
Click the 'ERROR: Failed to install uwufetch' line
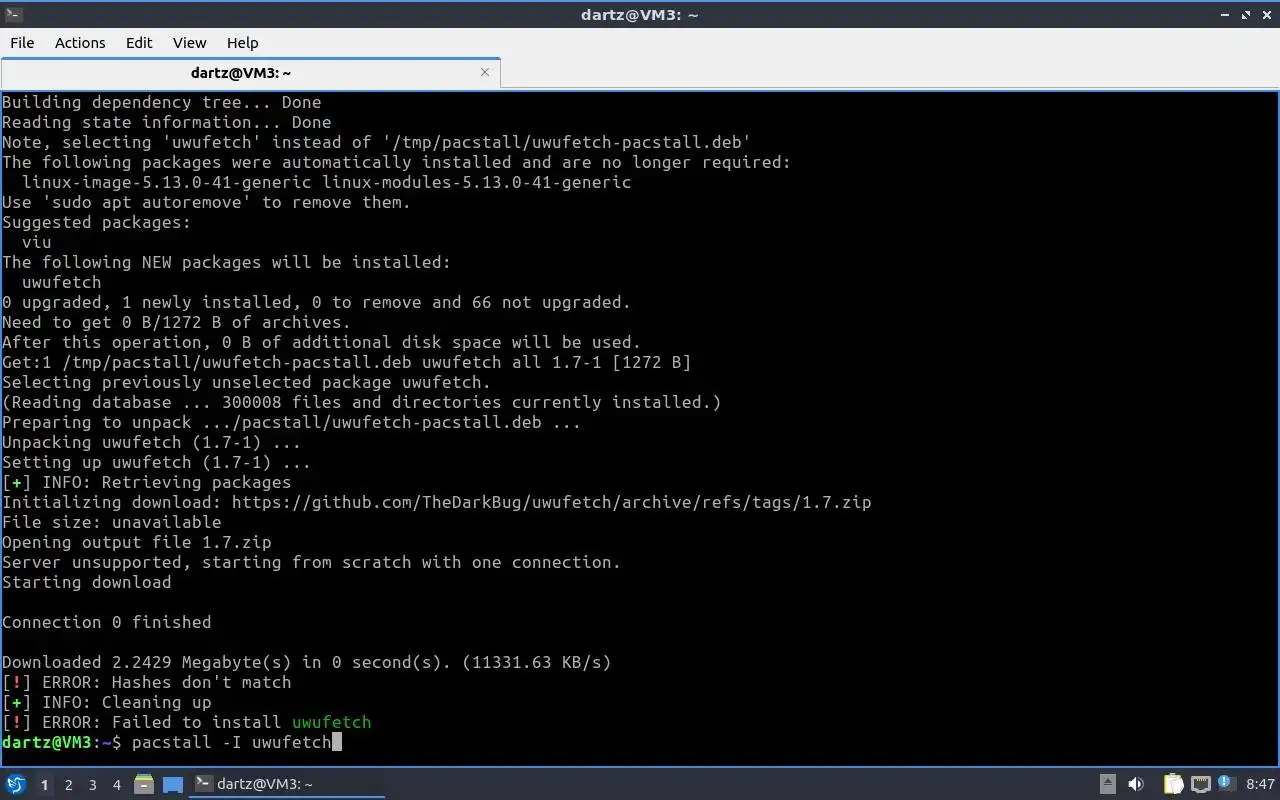pyautogui.click(x=187, y=722)
